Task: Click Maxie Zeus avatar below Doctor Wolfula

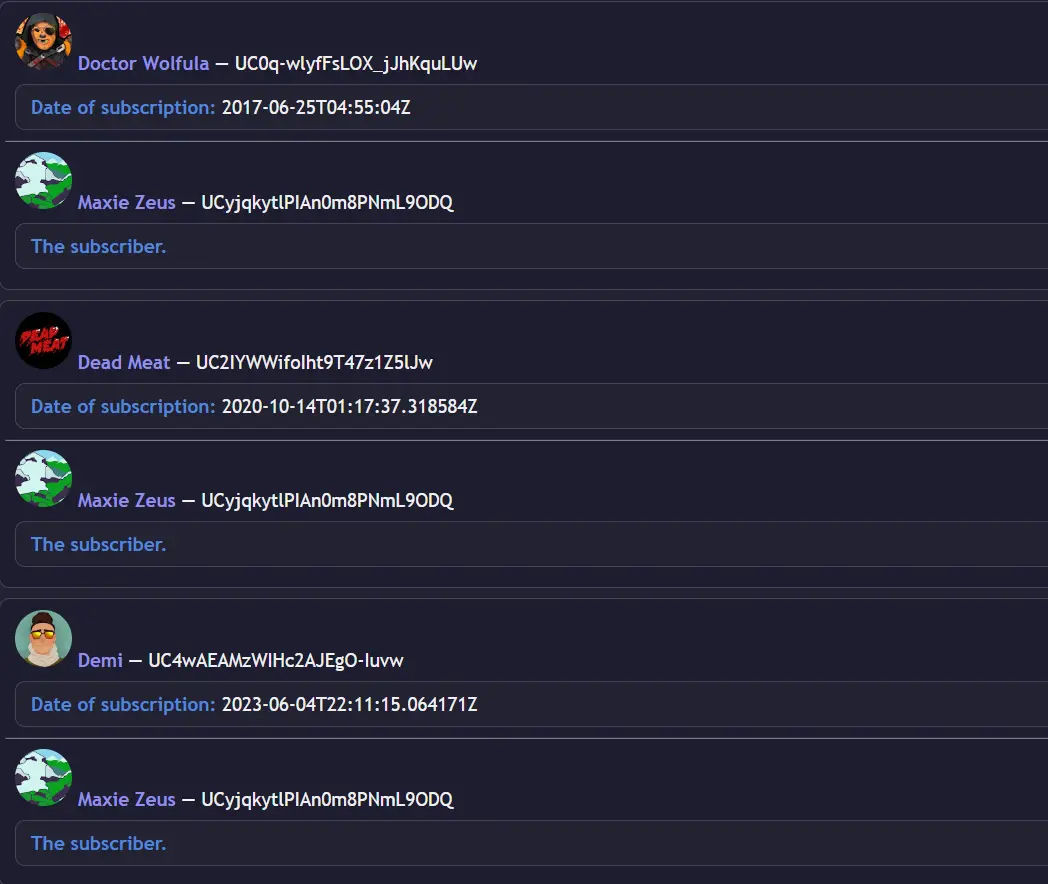Action: (43, 180)
